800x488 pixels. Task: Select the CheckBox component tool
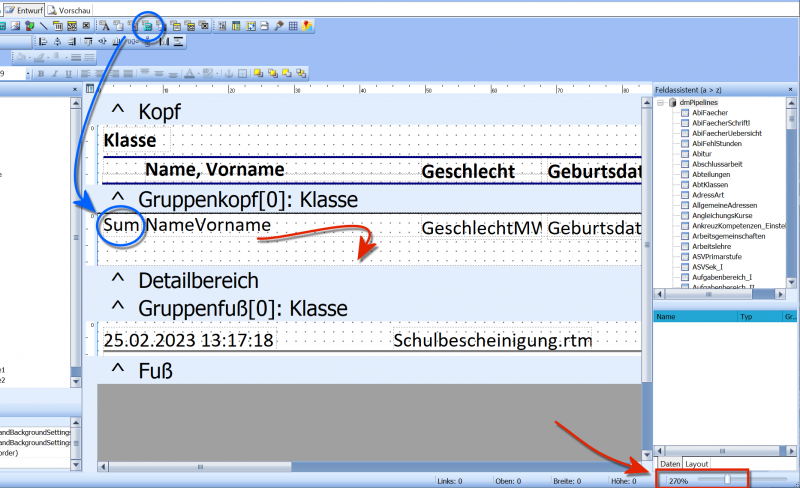pos(86,26)
